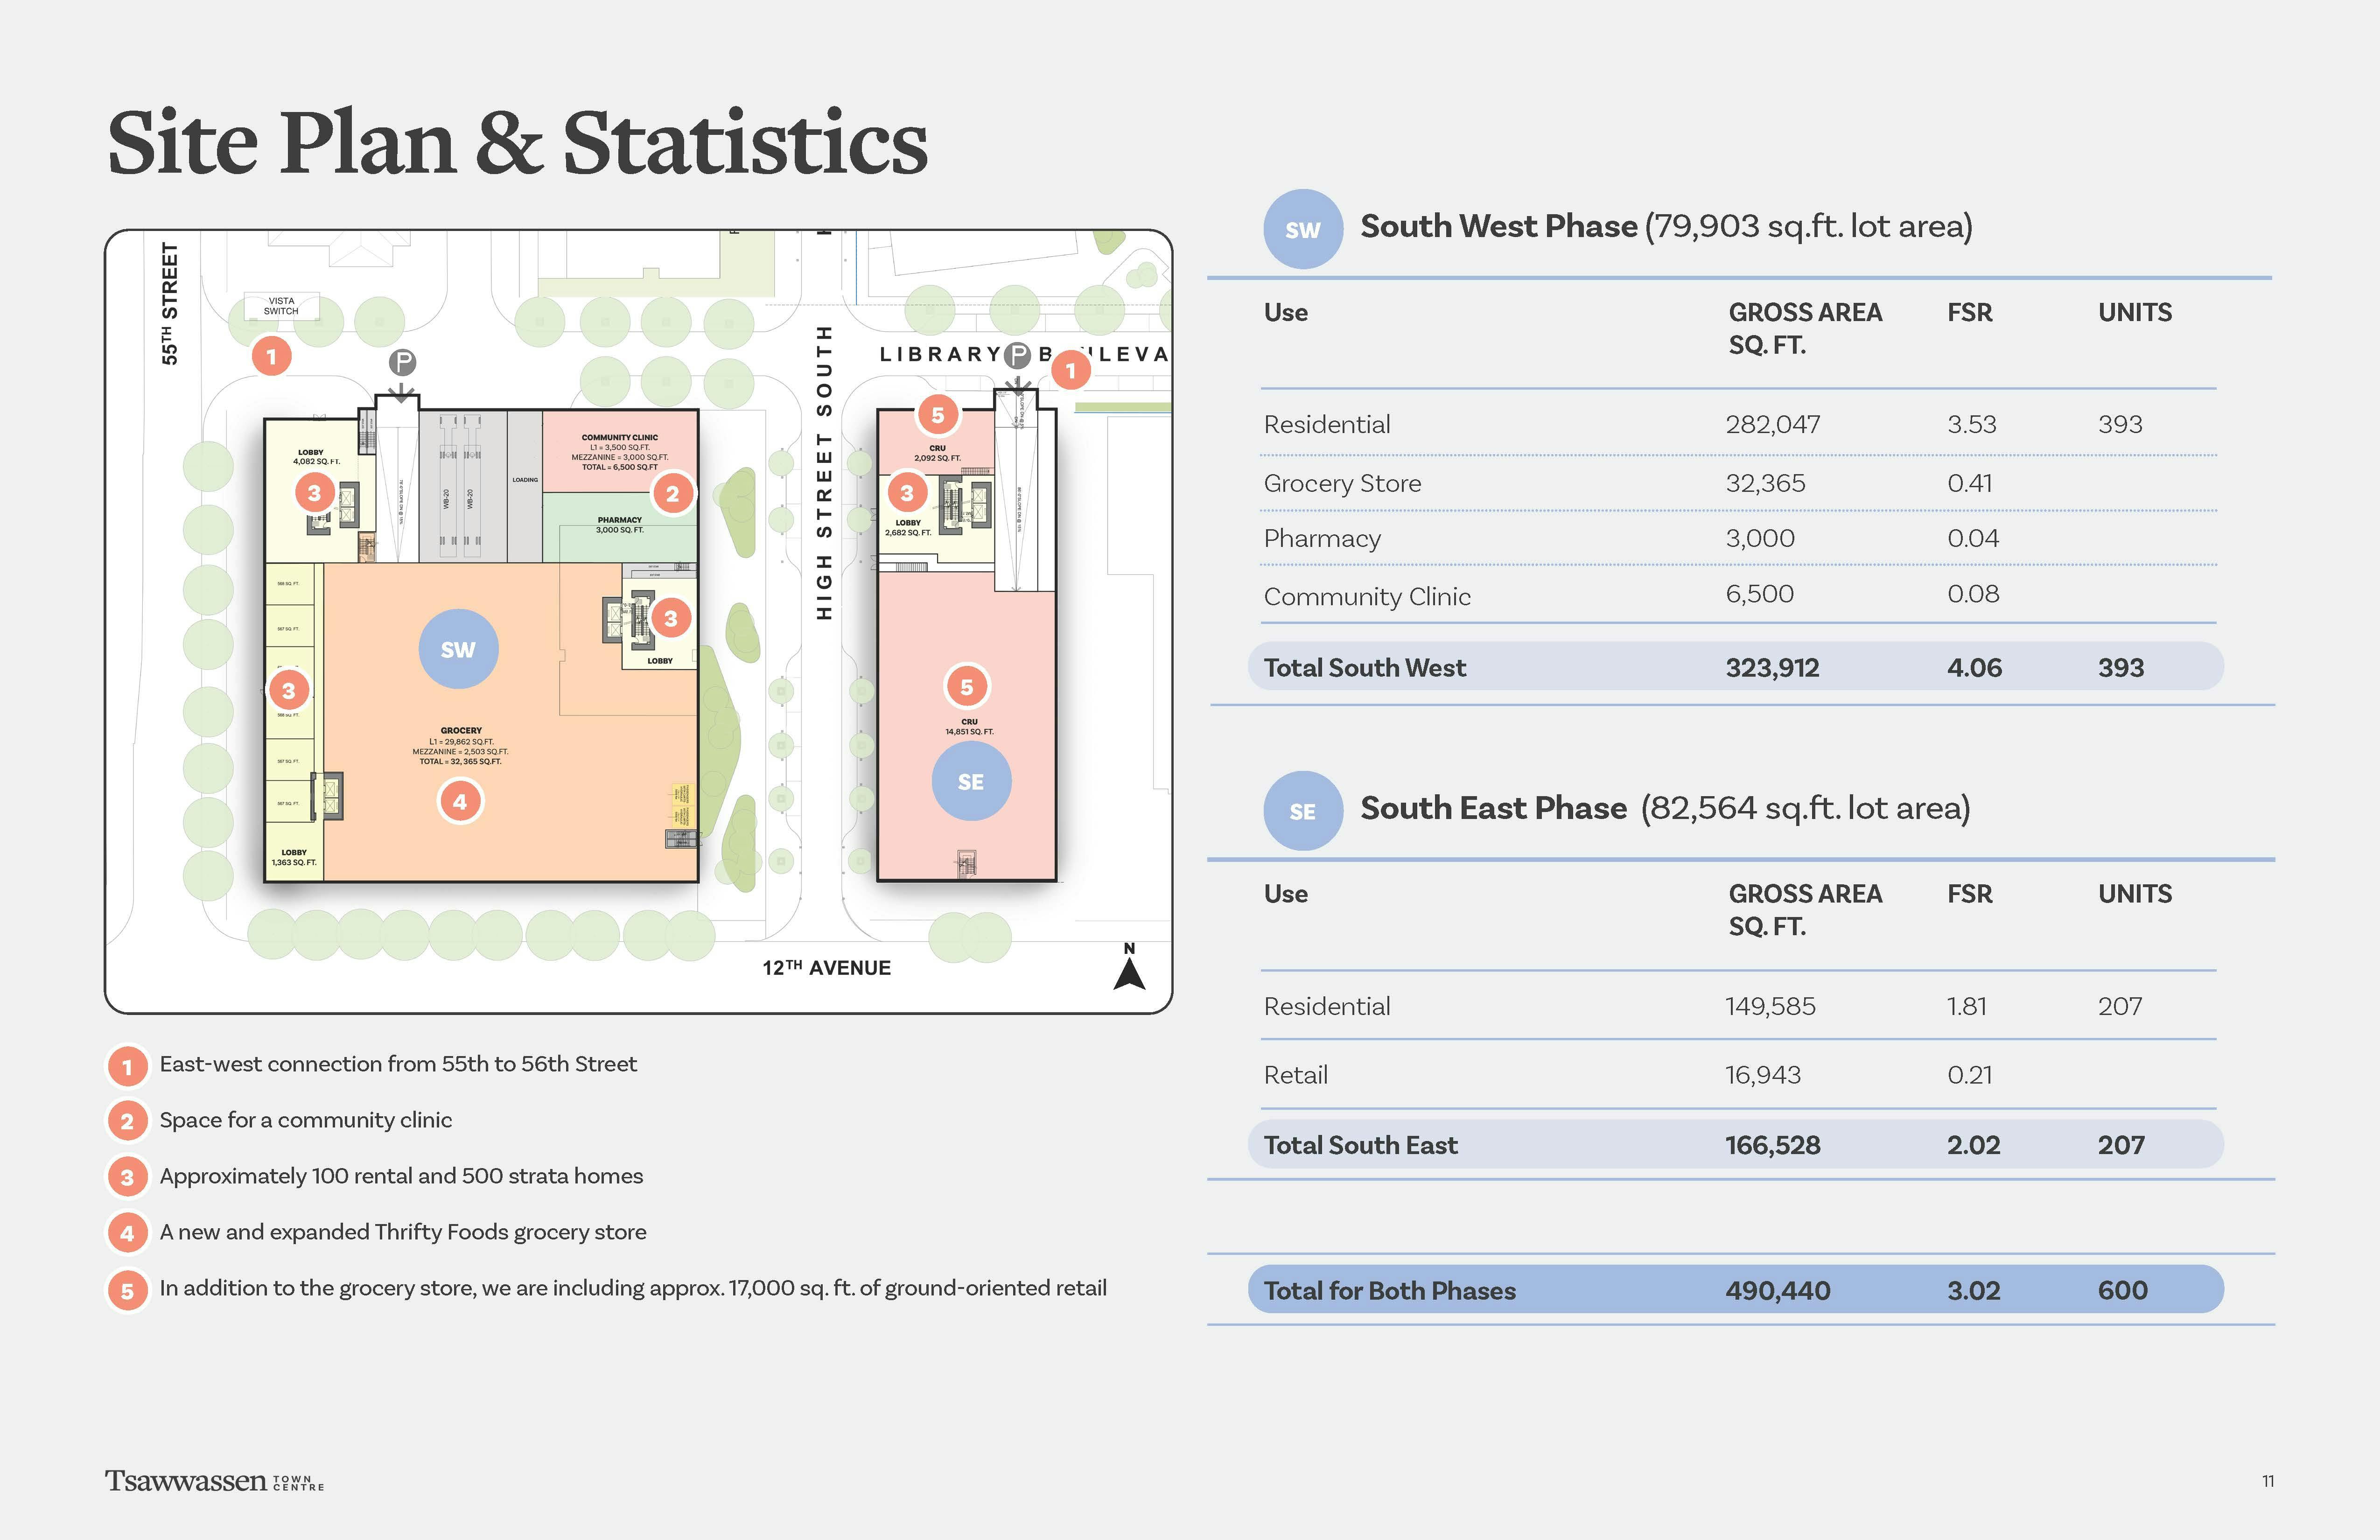Click the Tsawwassen Town Centre logo
Image resolution: width=2380 pixels, height=1540 pixels.
click(214, 1481)
